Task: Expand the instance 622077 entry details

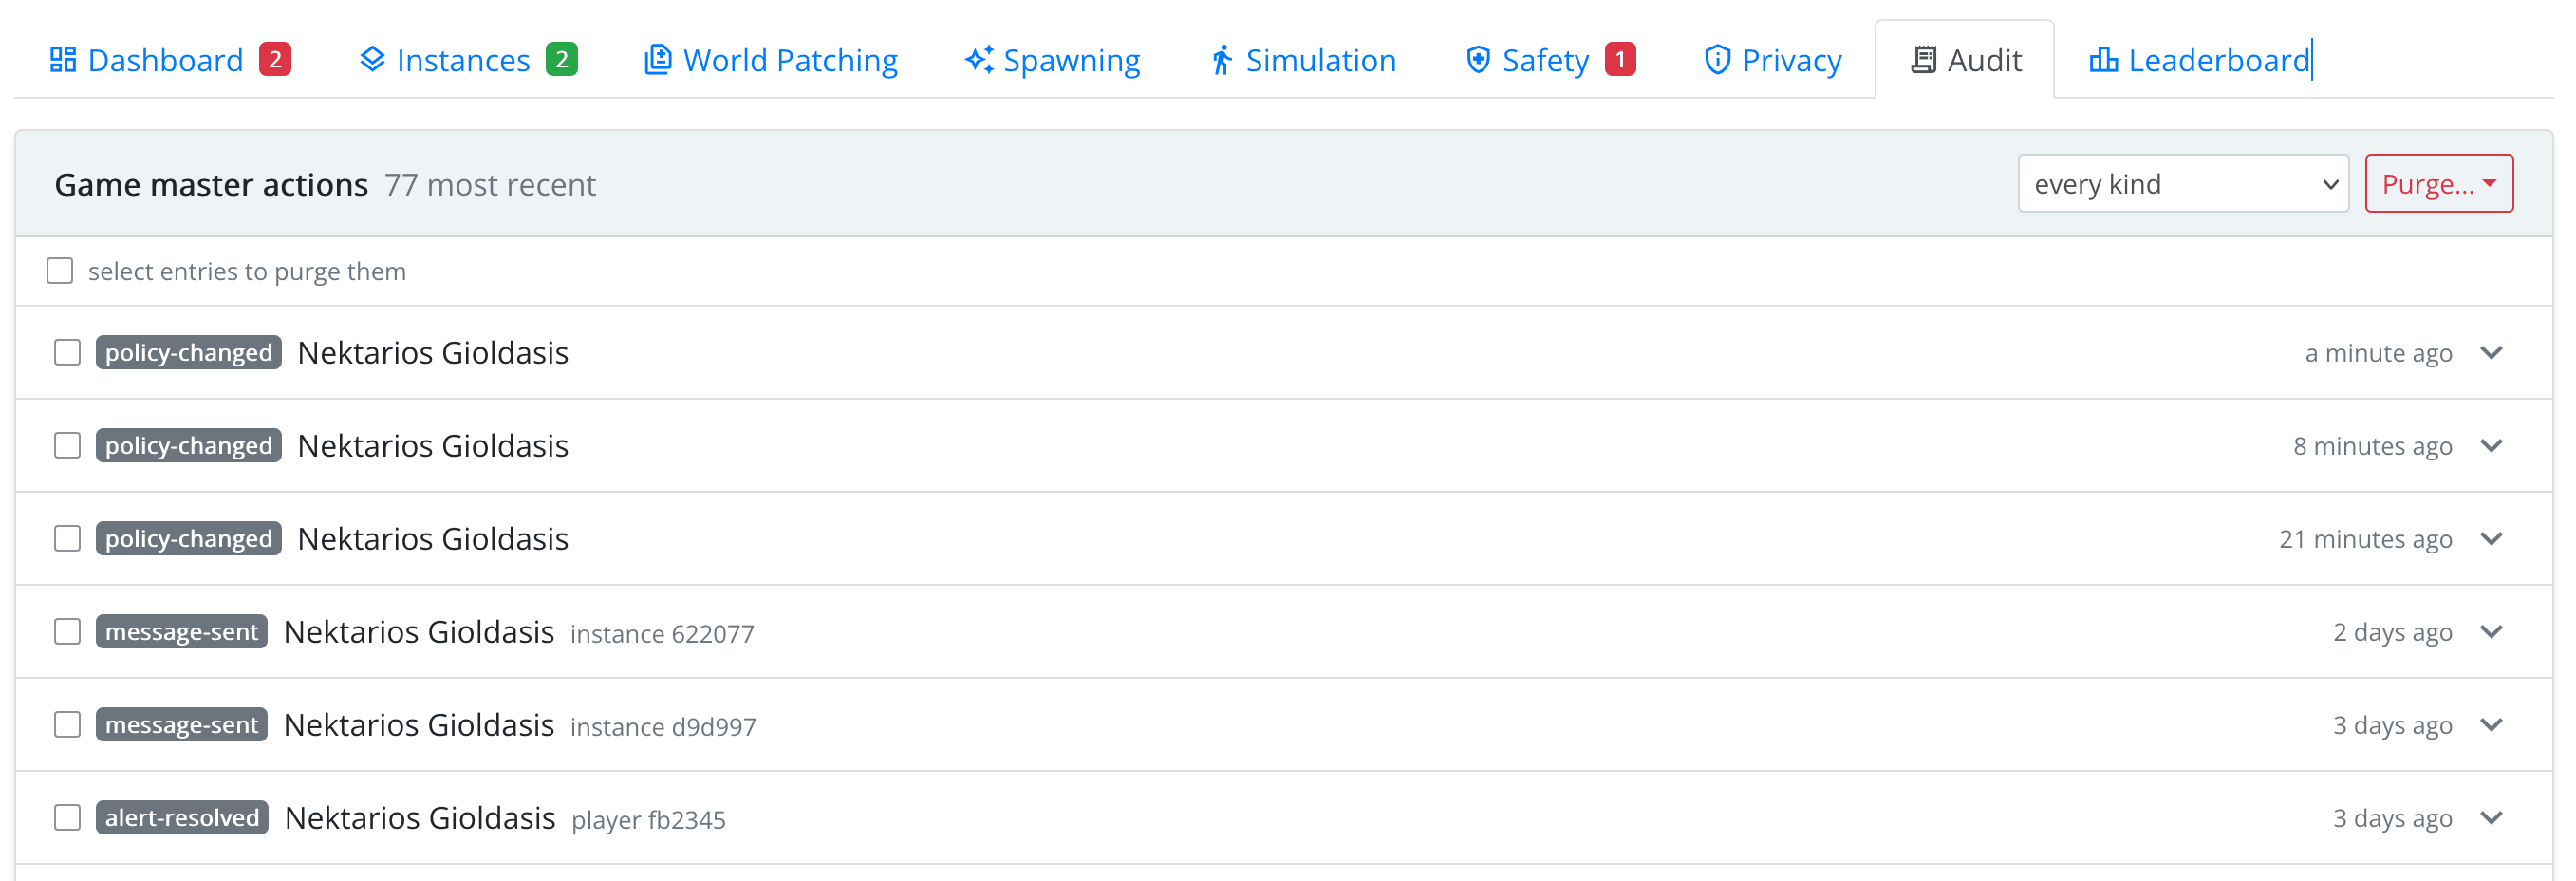Action: coord(2491,632)
